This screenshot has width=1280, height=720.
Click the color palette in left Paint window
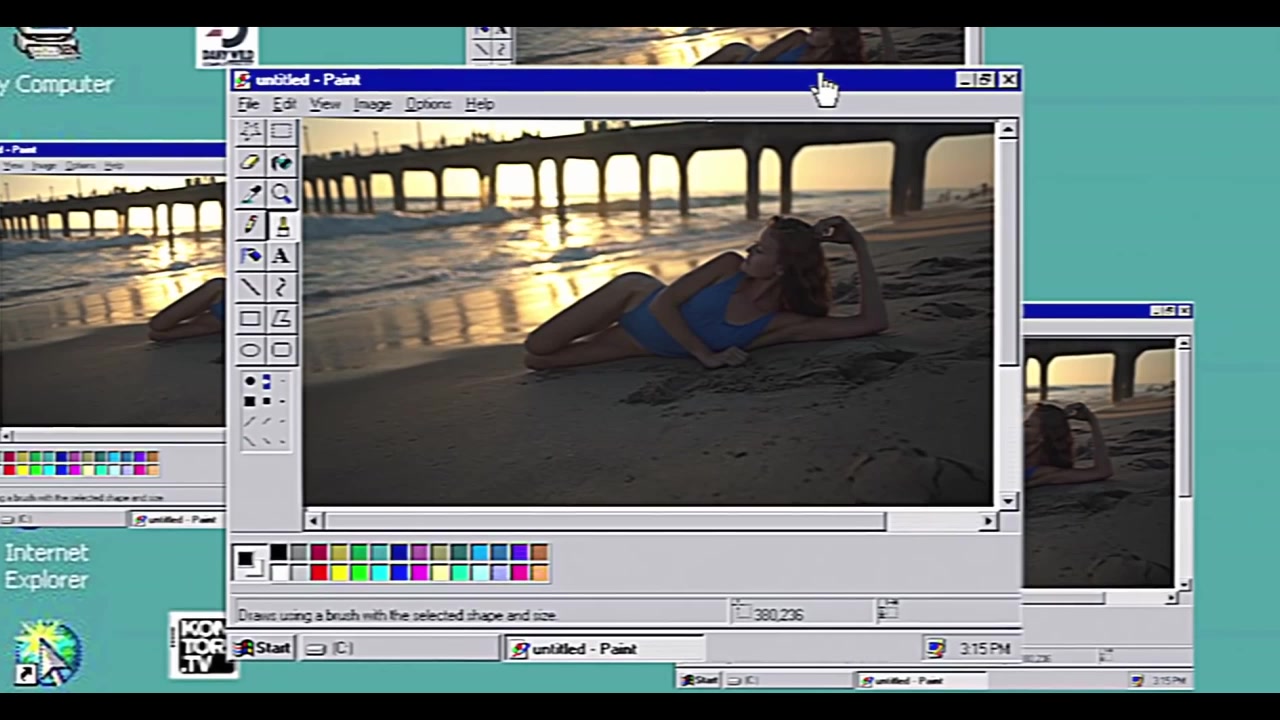coord(80,463)
